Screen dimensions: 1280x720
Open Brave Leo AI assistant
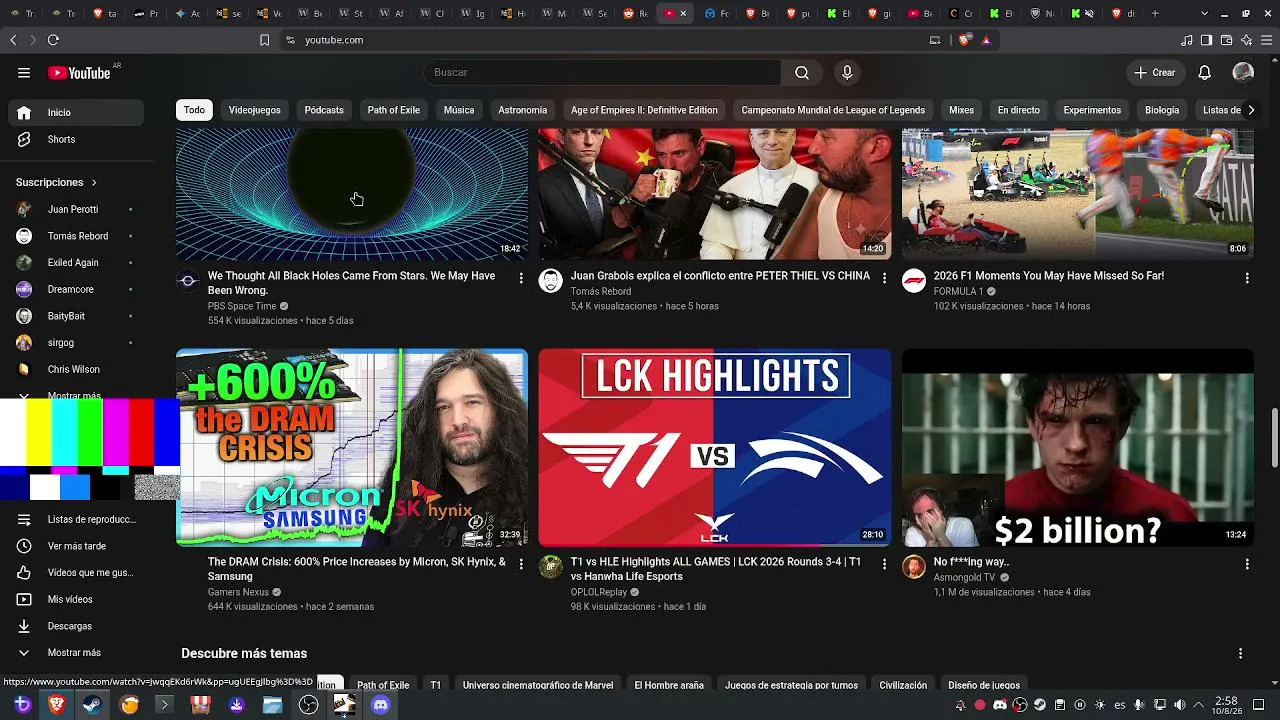click(x=1246, y=40)
